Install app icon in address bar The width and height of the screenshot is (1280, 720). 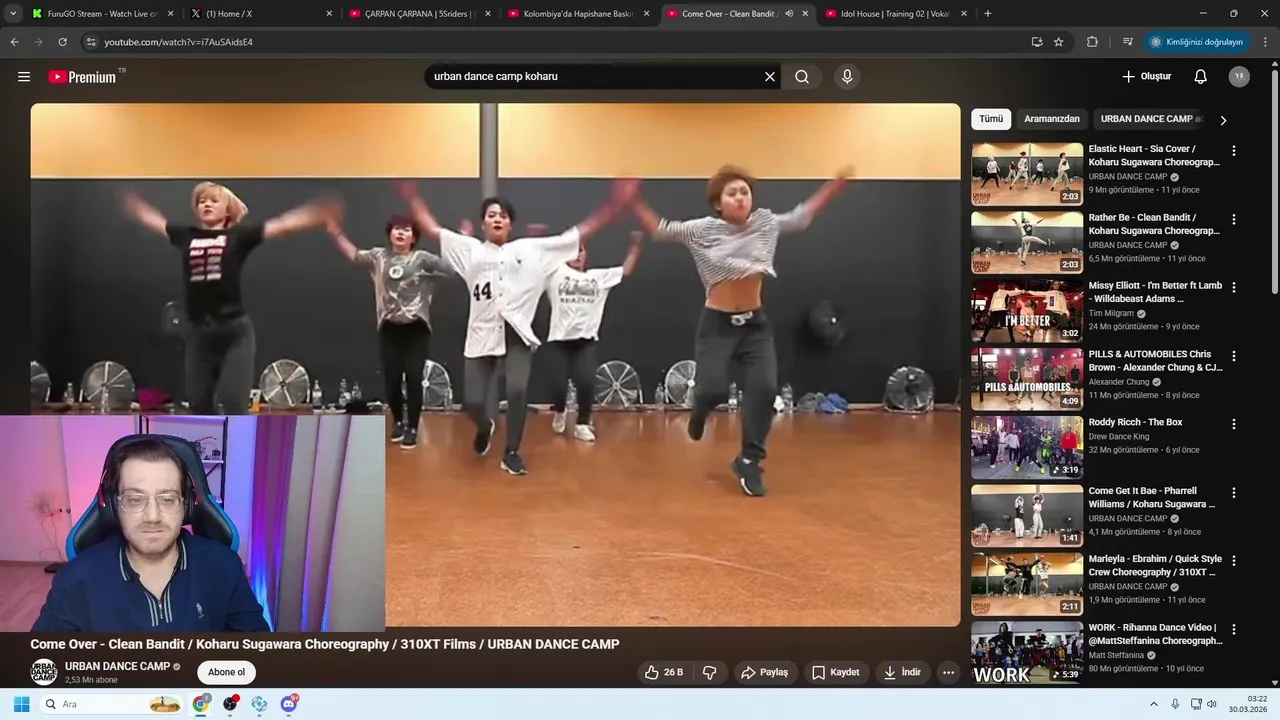[1037, 42]
